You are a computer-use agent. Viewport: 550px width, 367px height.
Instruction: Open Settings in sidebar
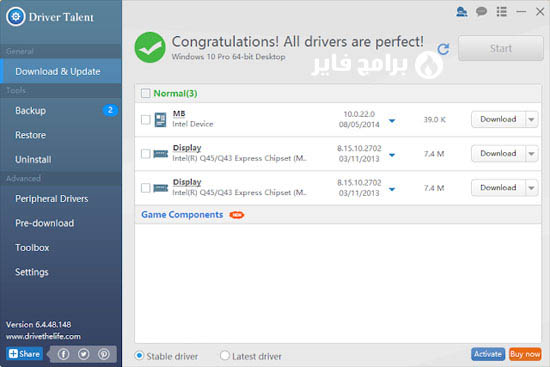point(61,272)
